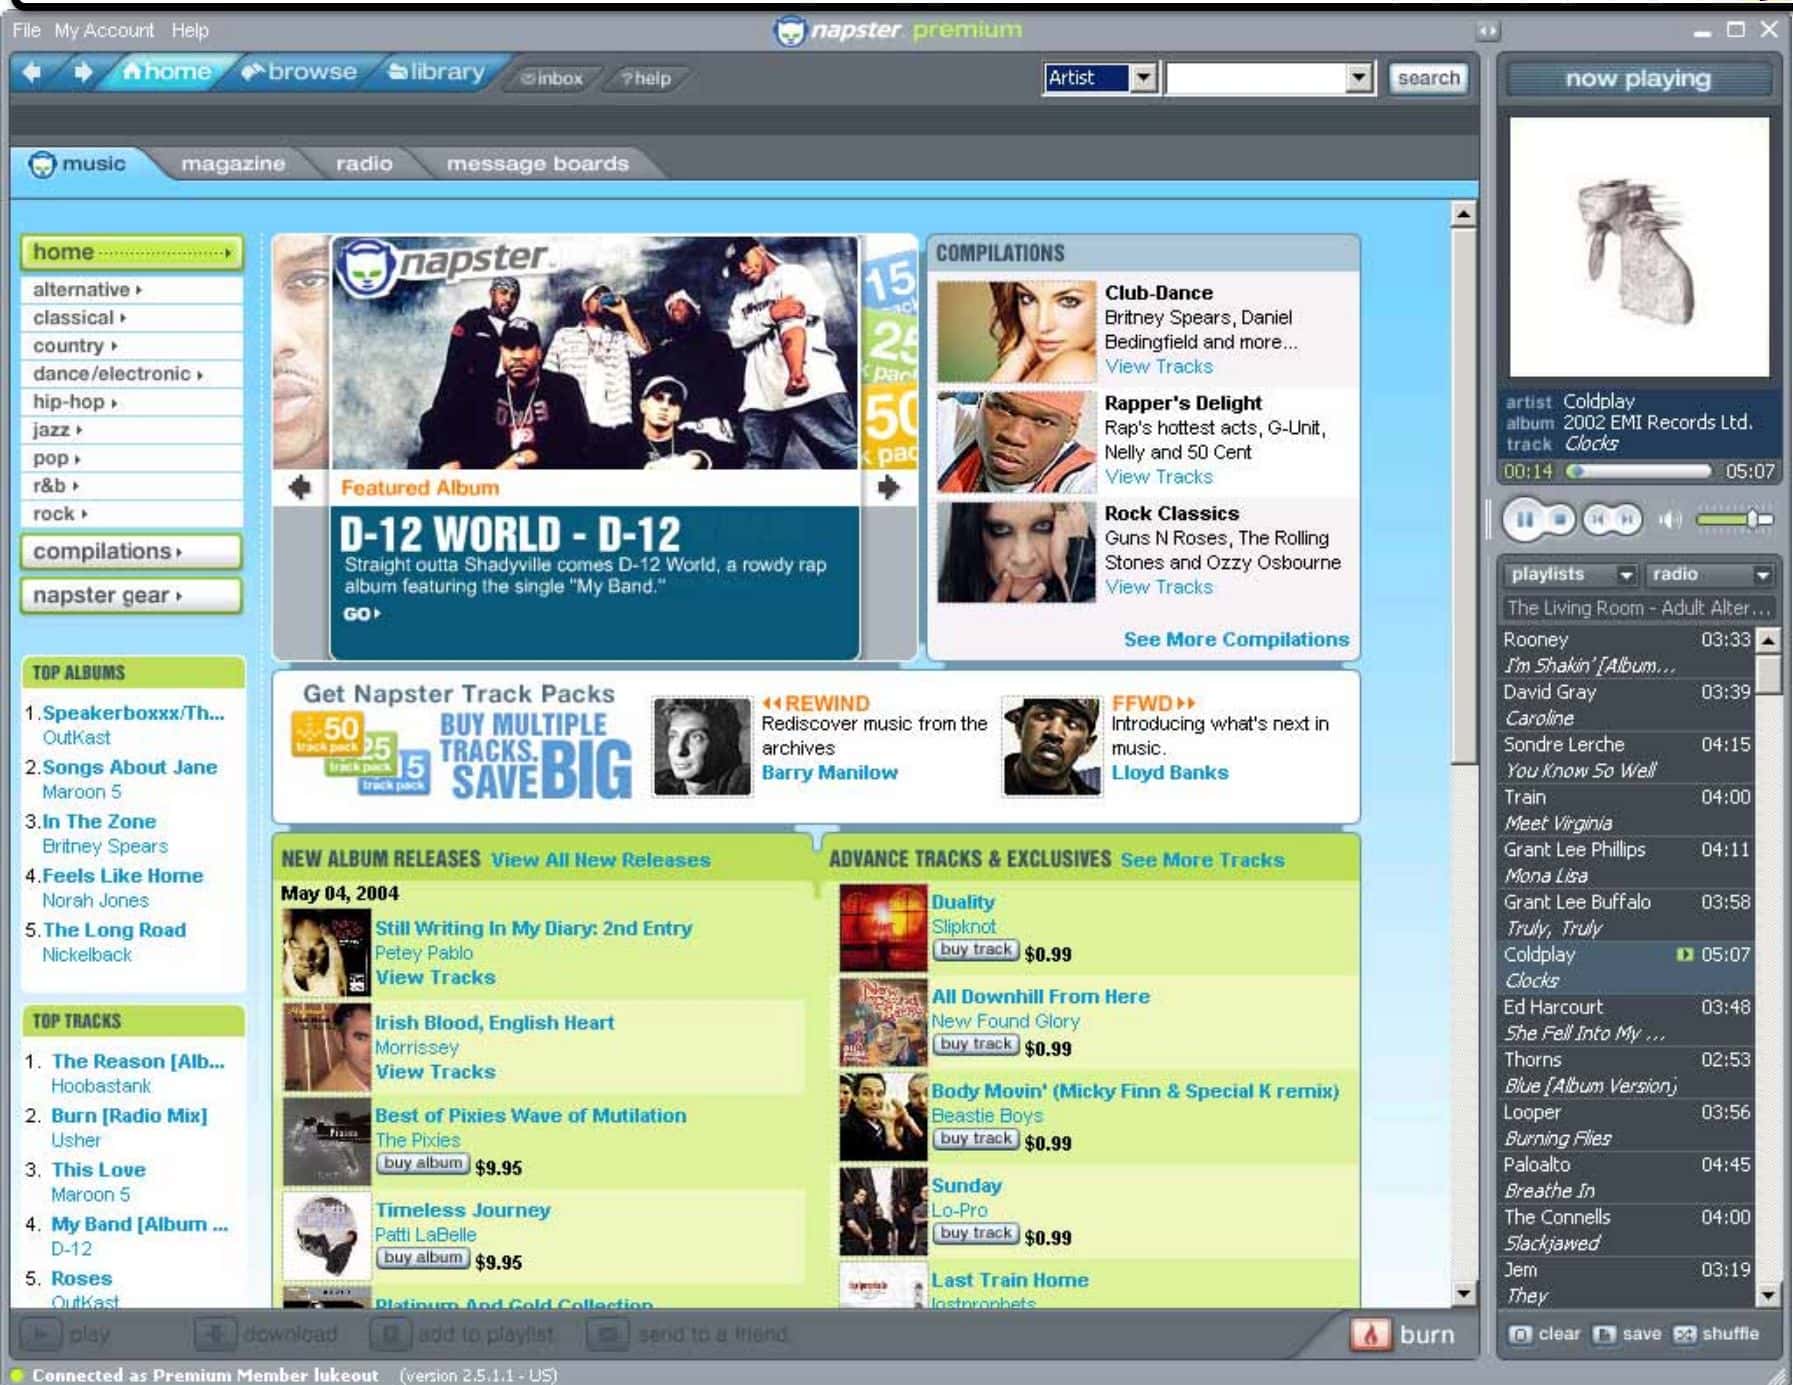Select the music tab
The image size is (1793, 1385).
pos(79,163)
